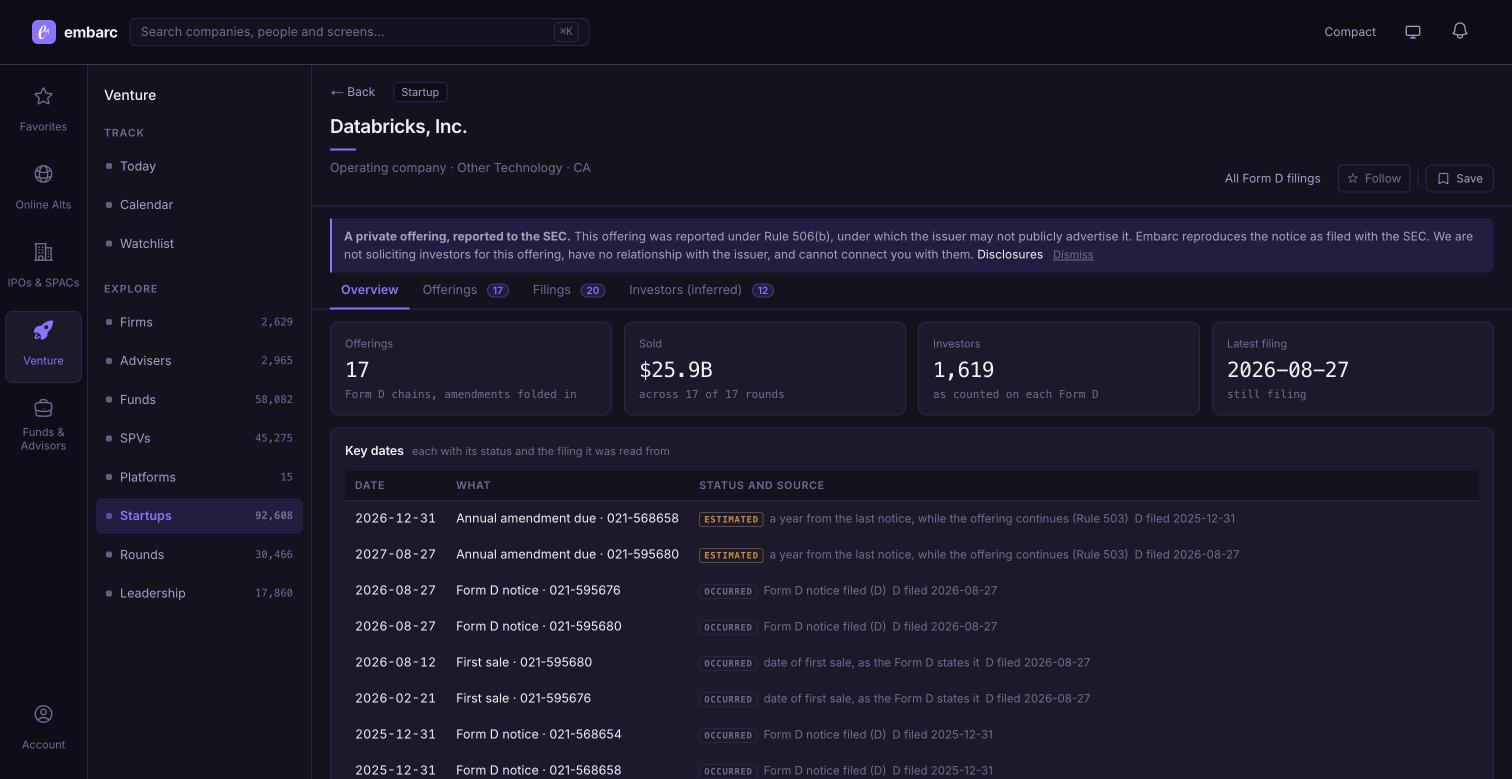The width and height of the screenshot is (1512, 779).
Task: Save Databricks with bookmark button
Action: [1459, 178]
